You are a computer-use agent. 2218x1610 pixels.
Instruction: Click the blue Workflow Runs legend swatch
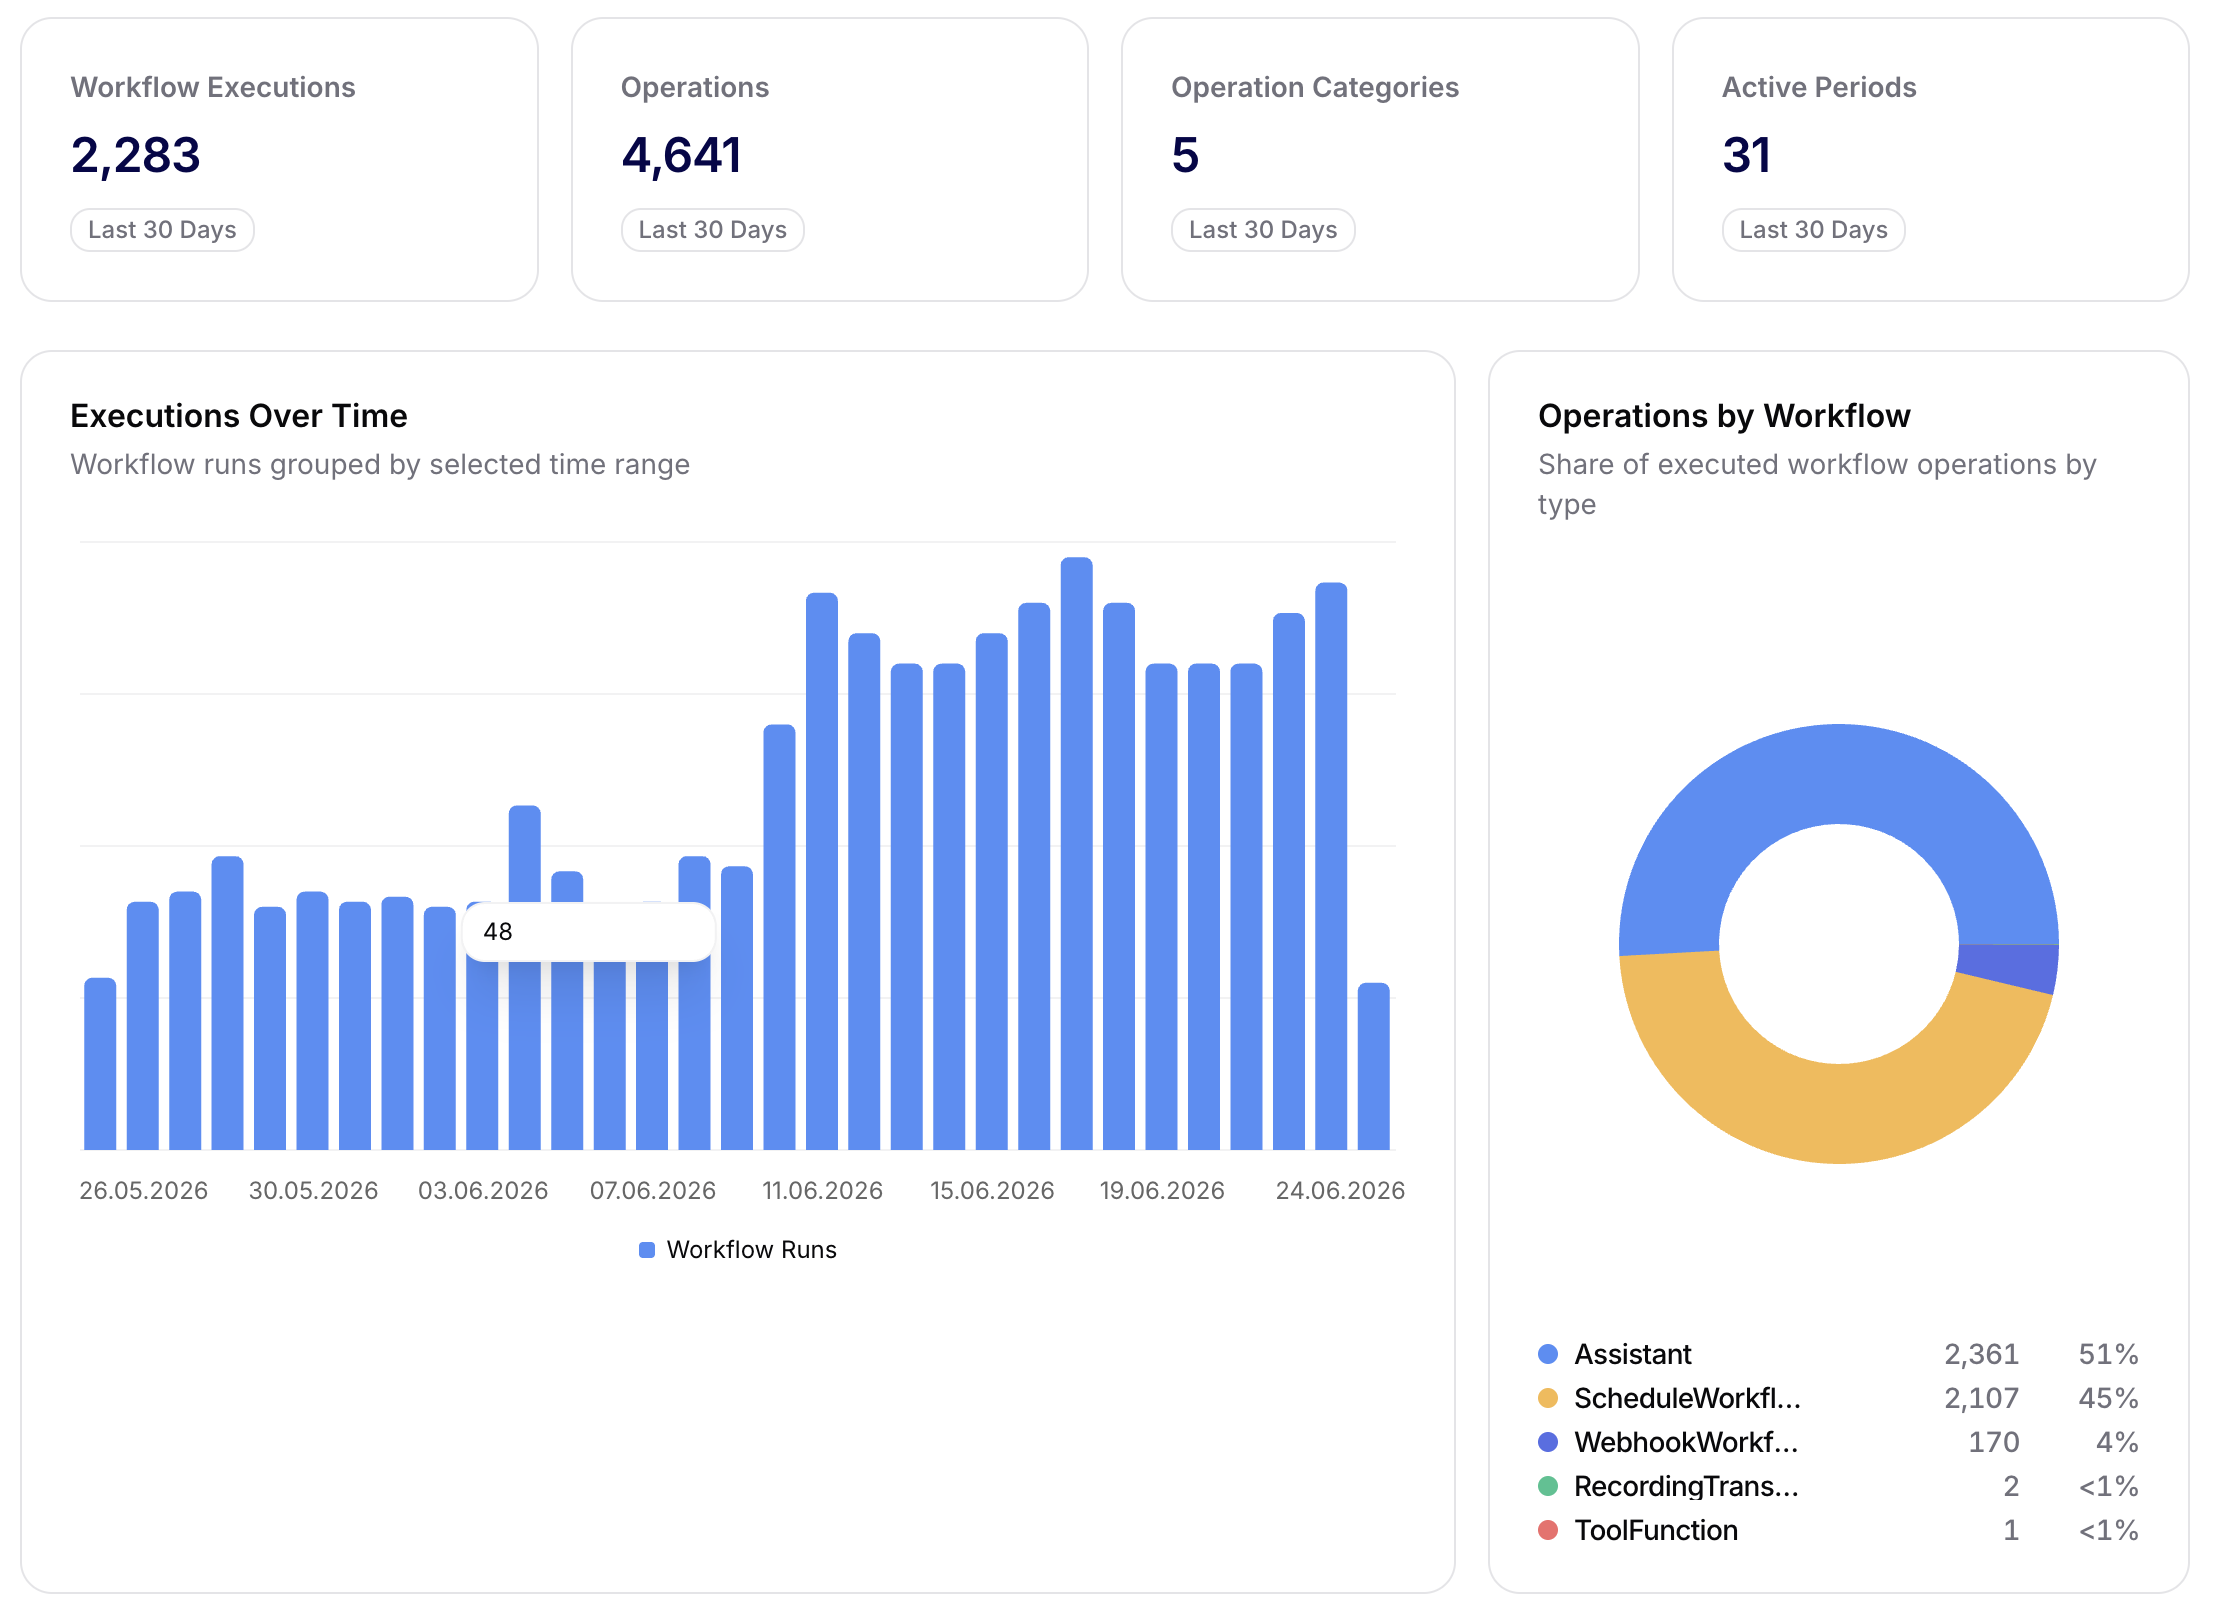point(647,1250)
